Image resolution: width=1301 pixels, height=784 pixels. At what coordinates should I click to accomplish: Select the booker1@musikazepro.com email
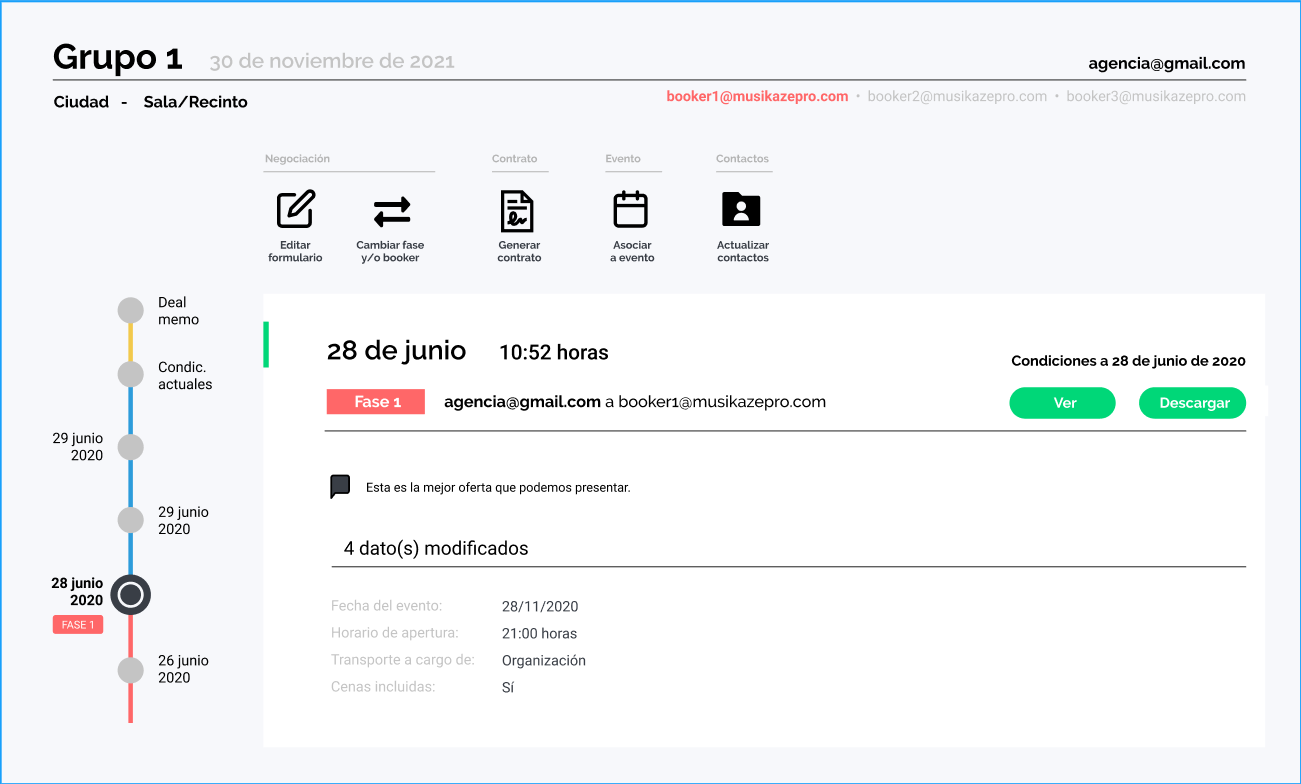coord(757,97)
